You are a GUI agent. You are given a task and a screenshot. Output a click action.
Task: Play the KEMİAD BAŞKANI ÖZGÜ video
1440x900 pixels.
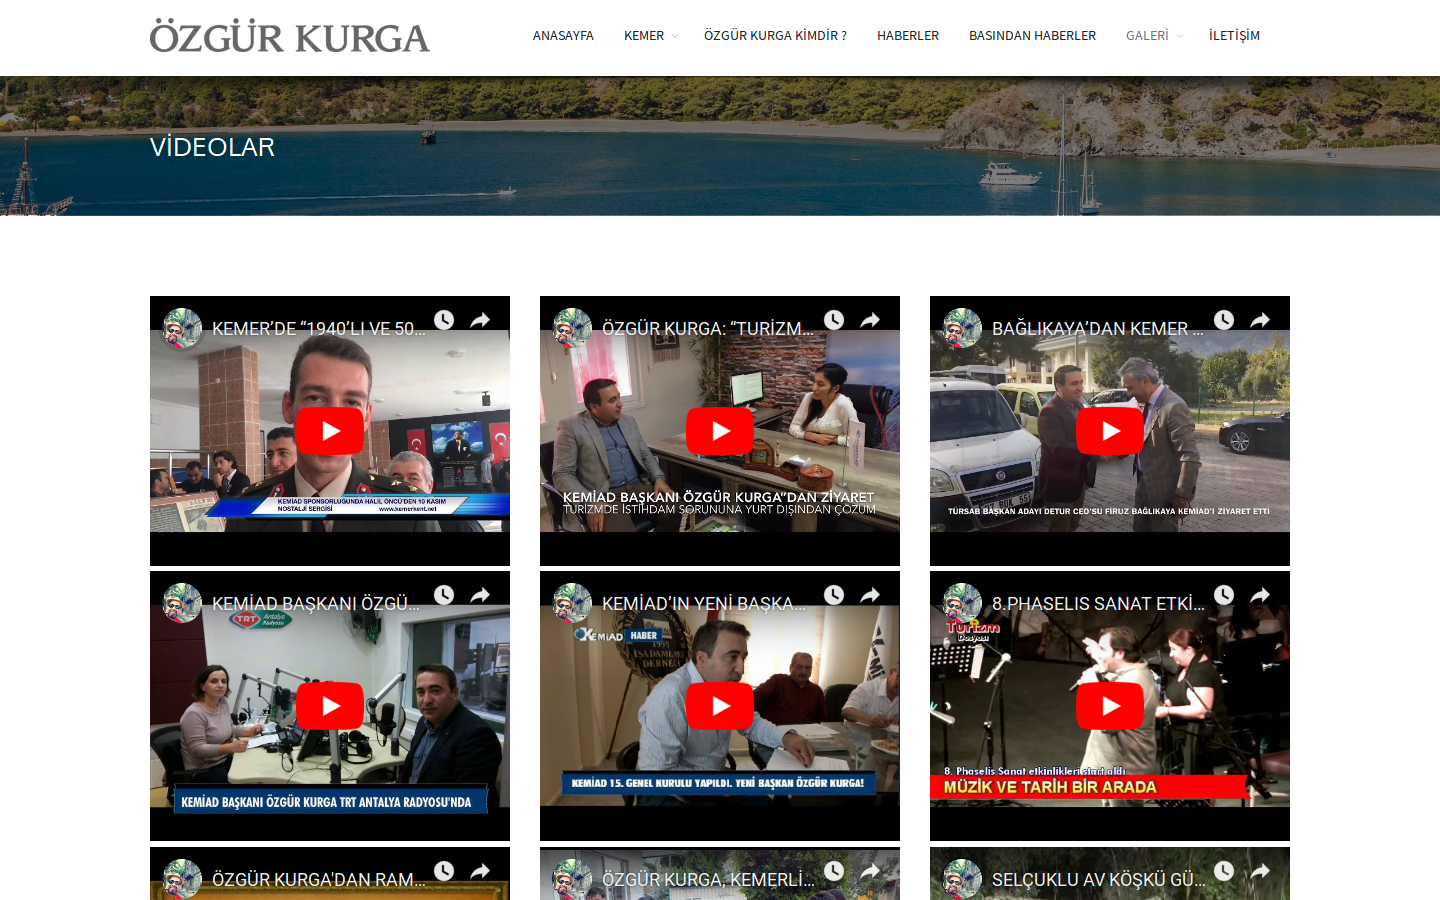(x=330, y=706)
